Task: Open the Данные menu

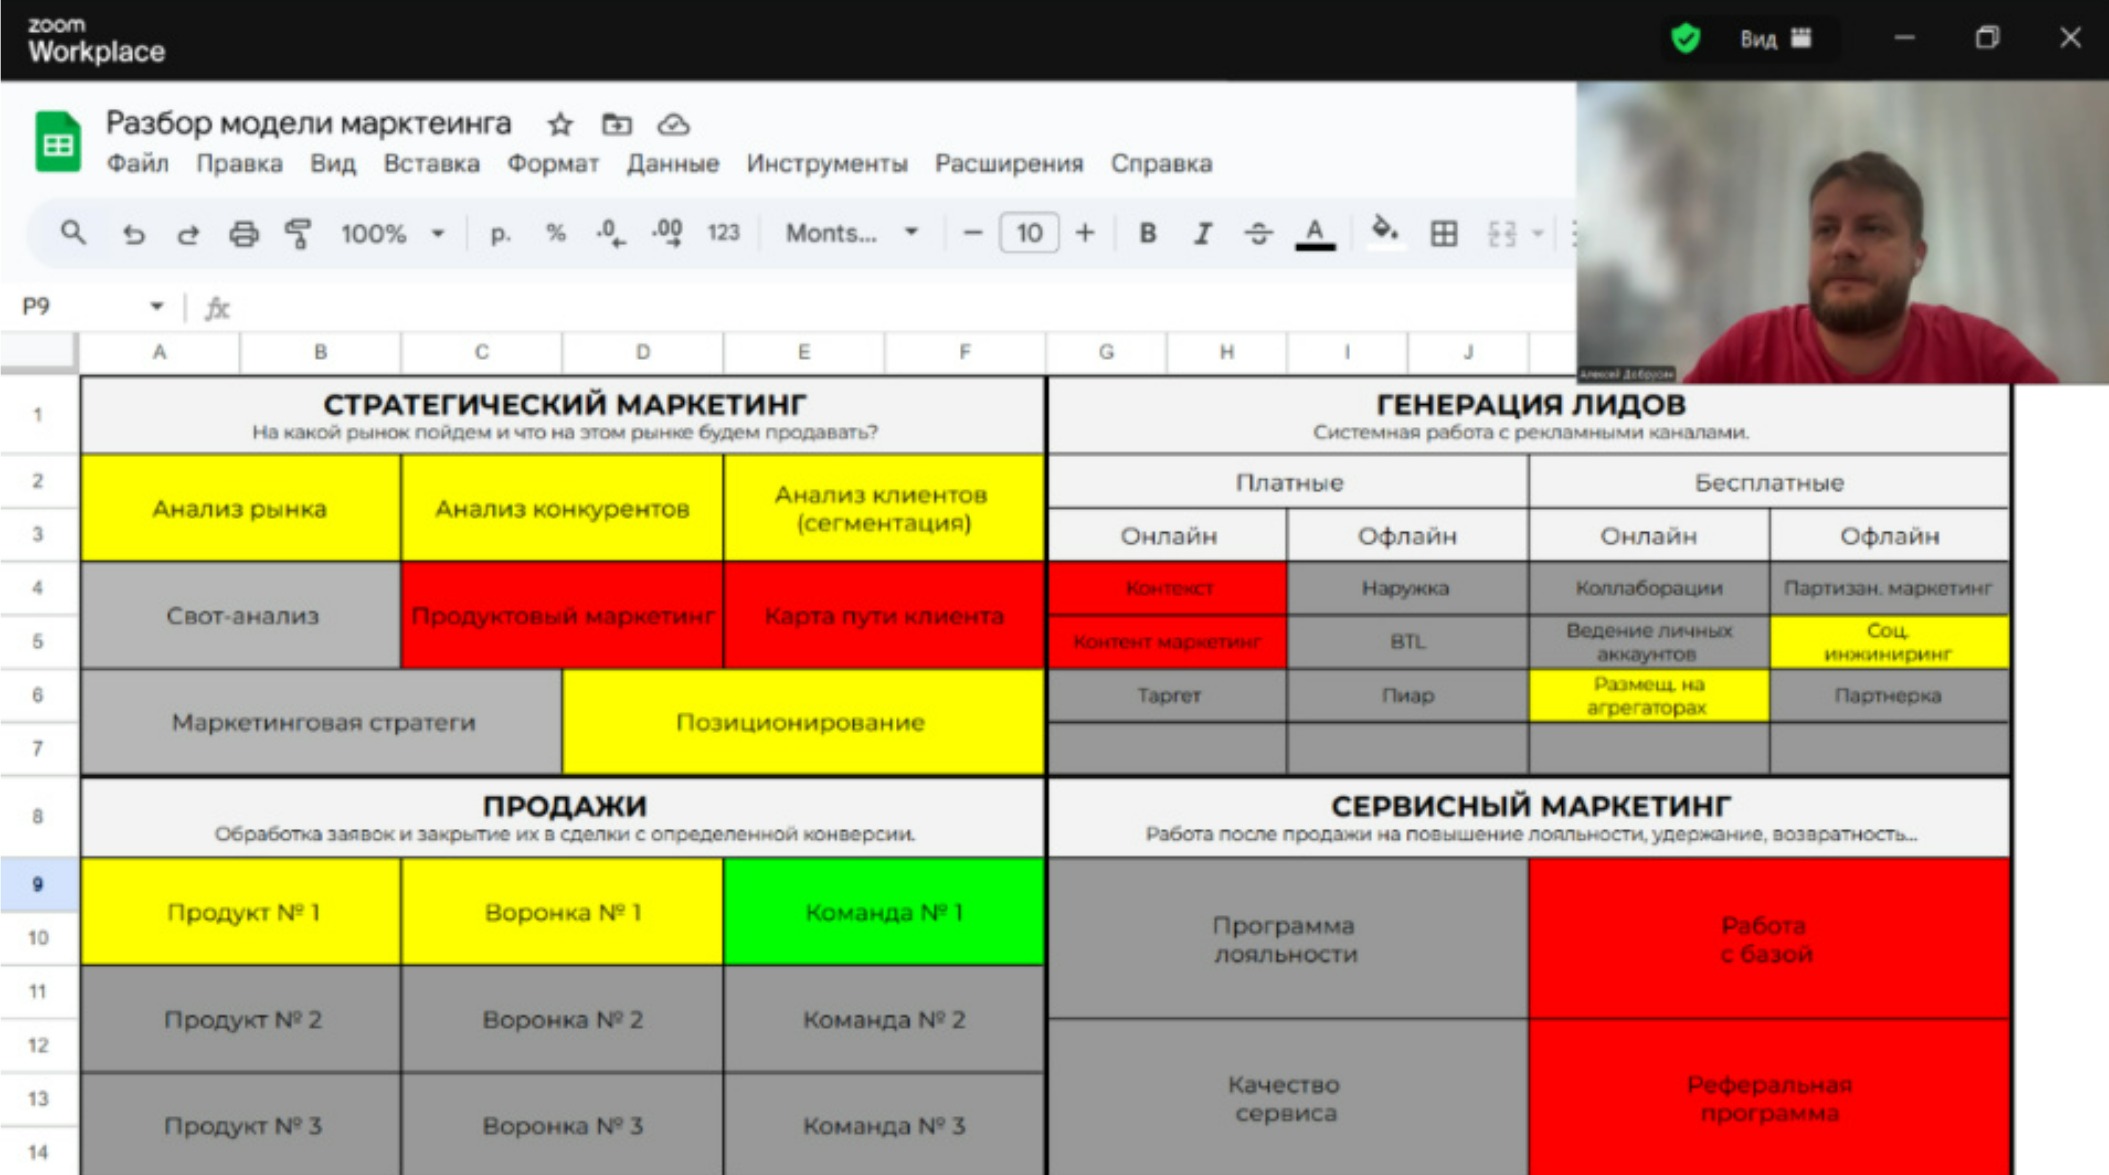Action: pyautogui.click(x=672, y=164)
